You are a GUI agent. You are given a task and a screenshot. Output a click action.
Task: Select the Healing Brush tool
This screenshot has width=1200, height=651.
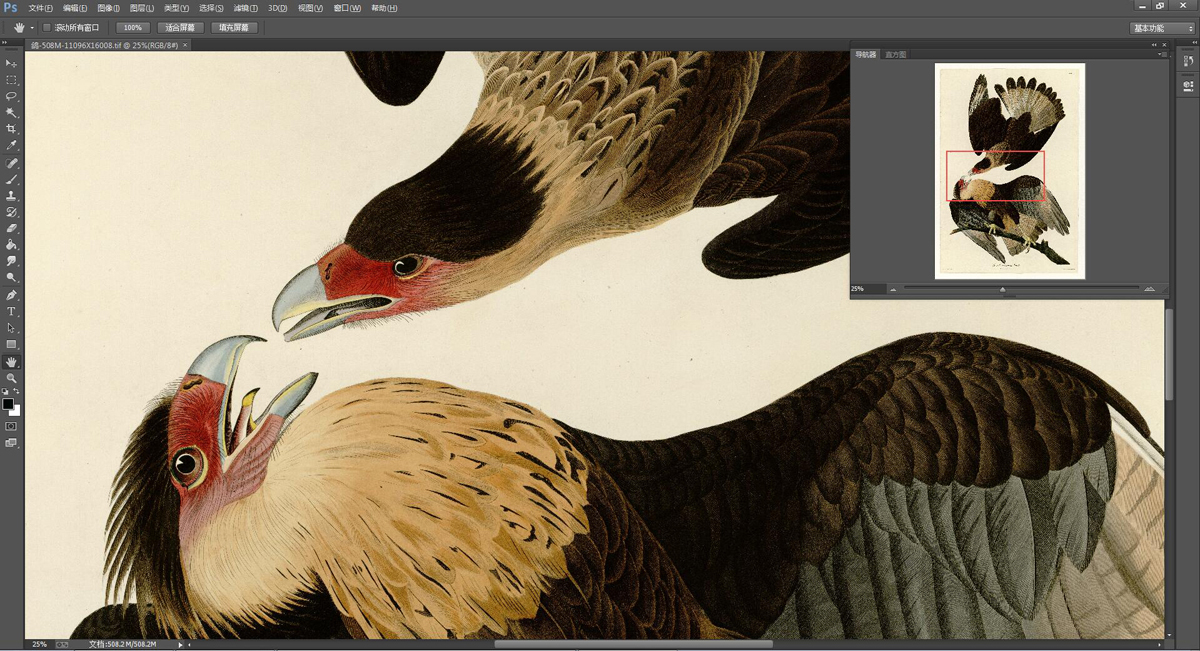[12, 163]
